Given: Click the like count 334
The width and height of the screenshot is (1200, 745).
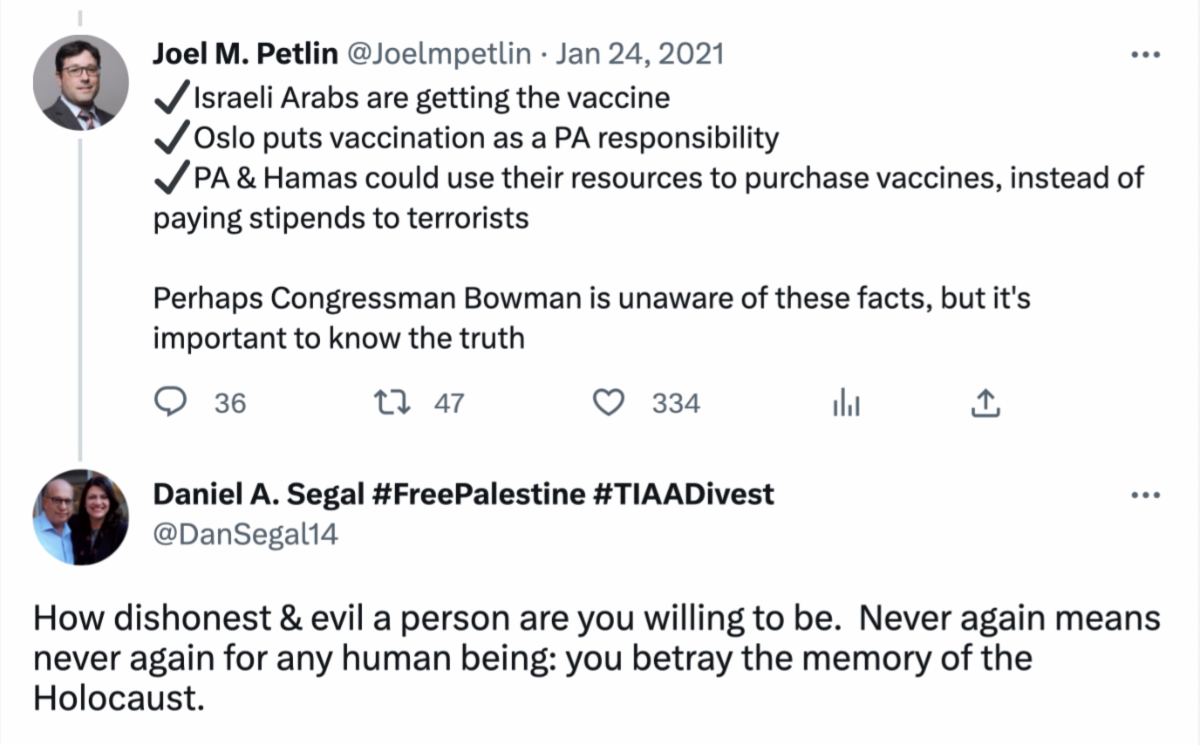Looking at the screenshot, I should tap(676, 403).
